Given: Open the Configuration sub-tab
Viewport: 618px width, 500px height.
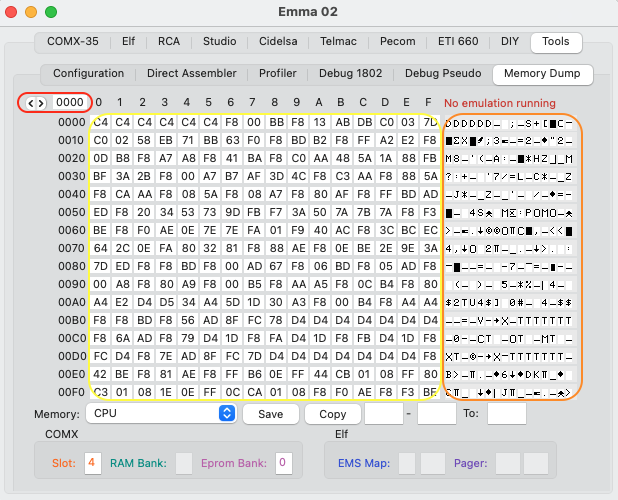Looking at the screenshot, I should coord(88,73).
